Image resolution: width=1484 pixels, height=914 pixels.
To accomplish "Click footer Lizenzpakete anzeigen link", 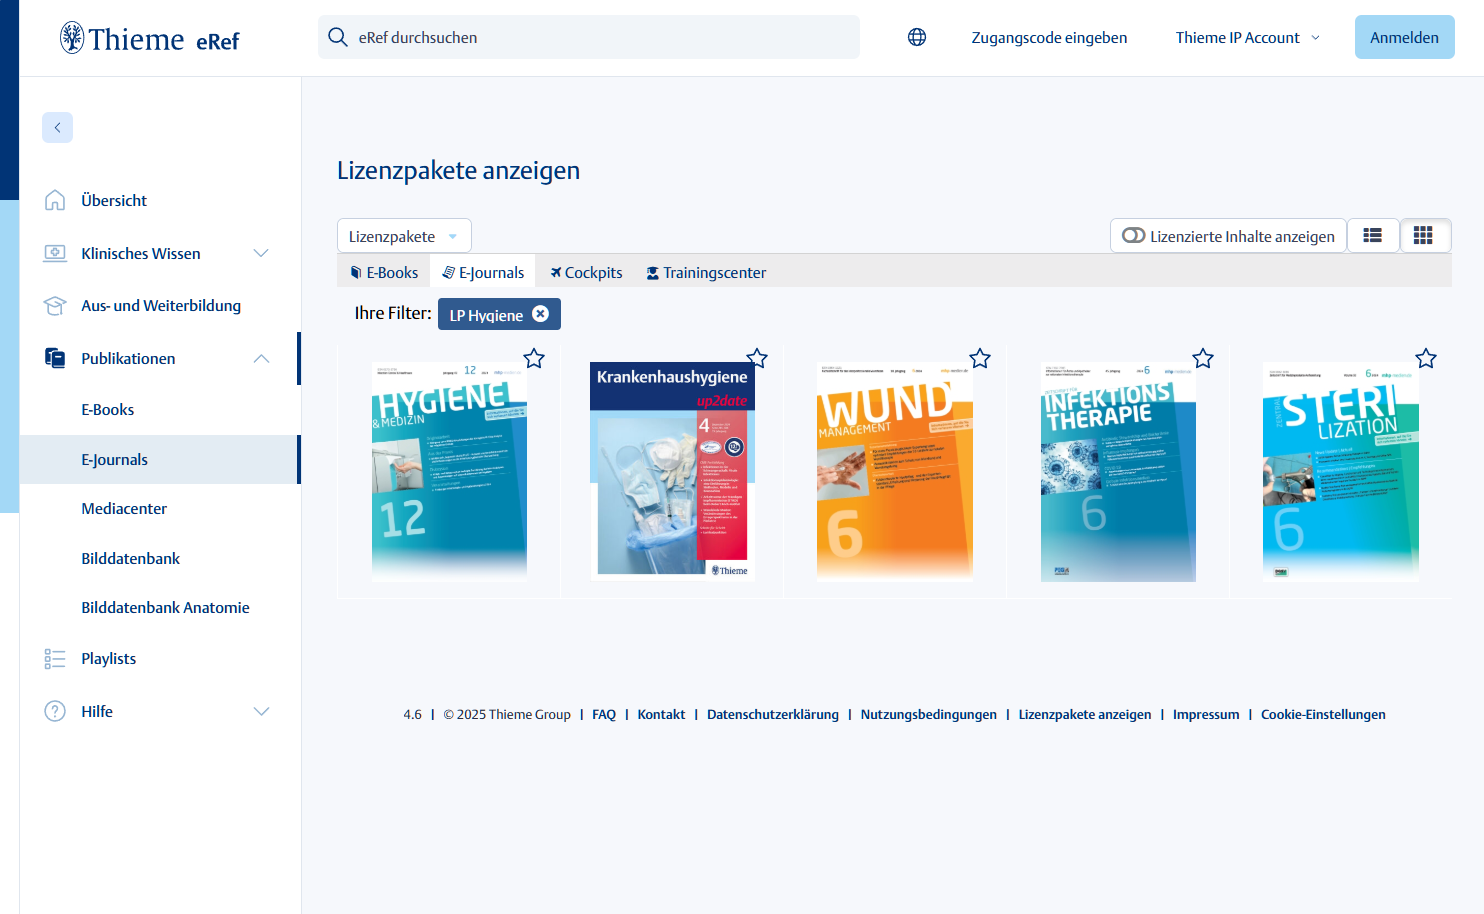I will click(x=1085, y=714).
